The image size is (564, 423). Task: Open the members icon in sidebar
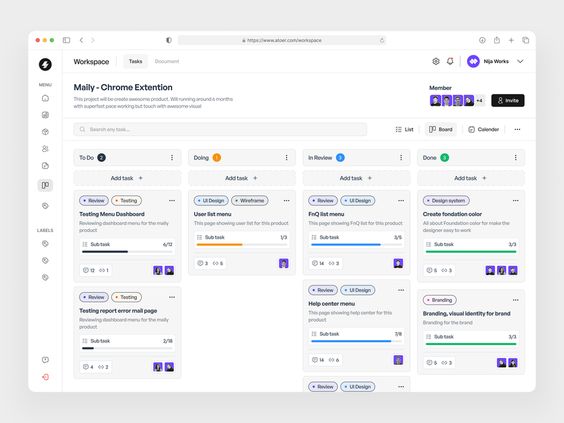(x=45, y=149)
